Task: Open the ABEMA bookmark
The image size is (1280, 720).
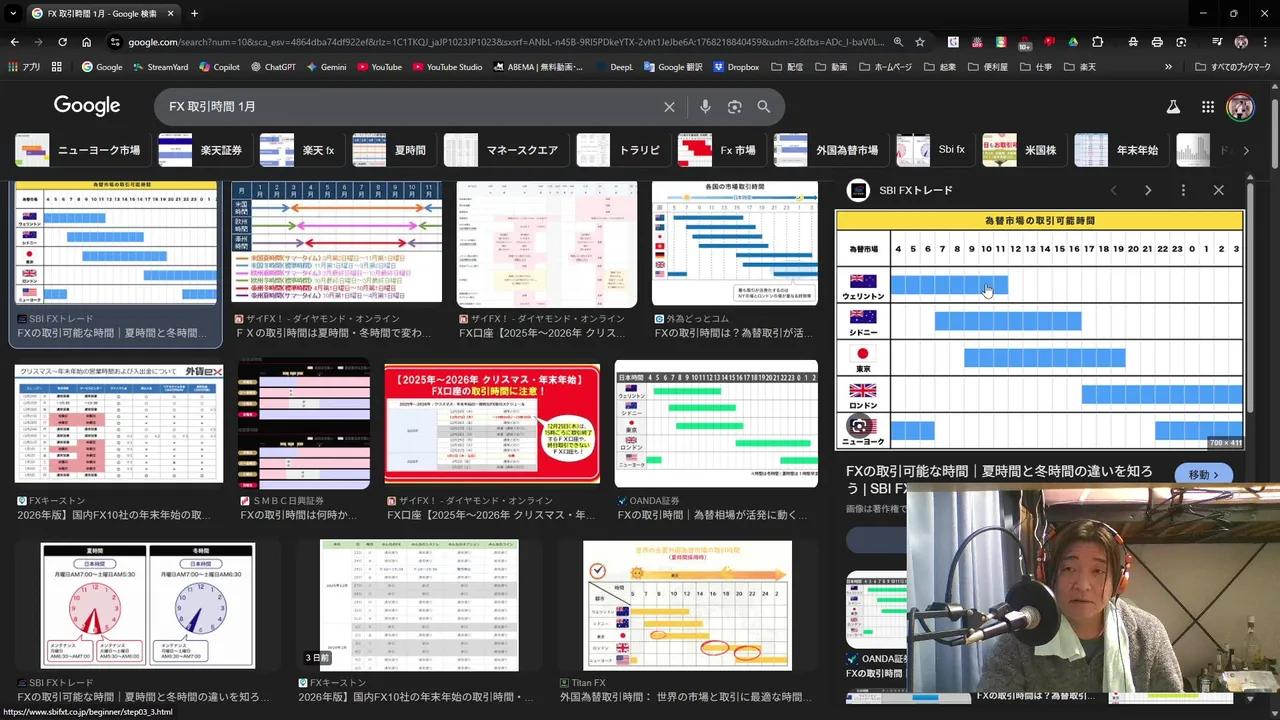Action: coord(538,67)
